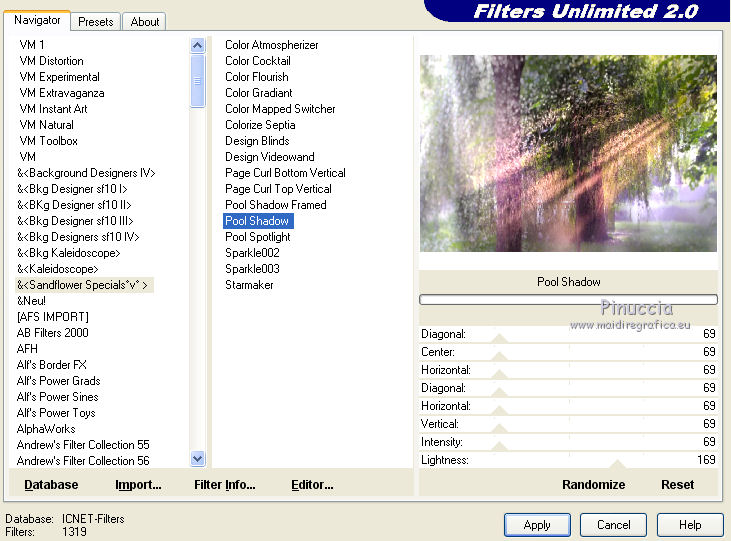The height and width of the screenshot is (541, 731).
Task: Pick the Sparkle003 filter
Action: point(252,269)
